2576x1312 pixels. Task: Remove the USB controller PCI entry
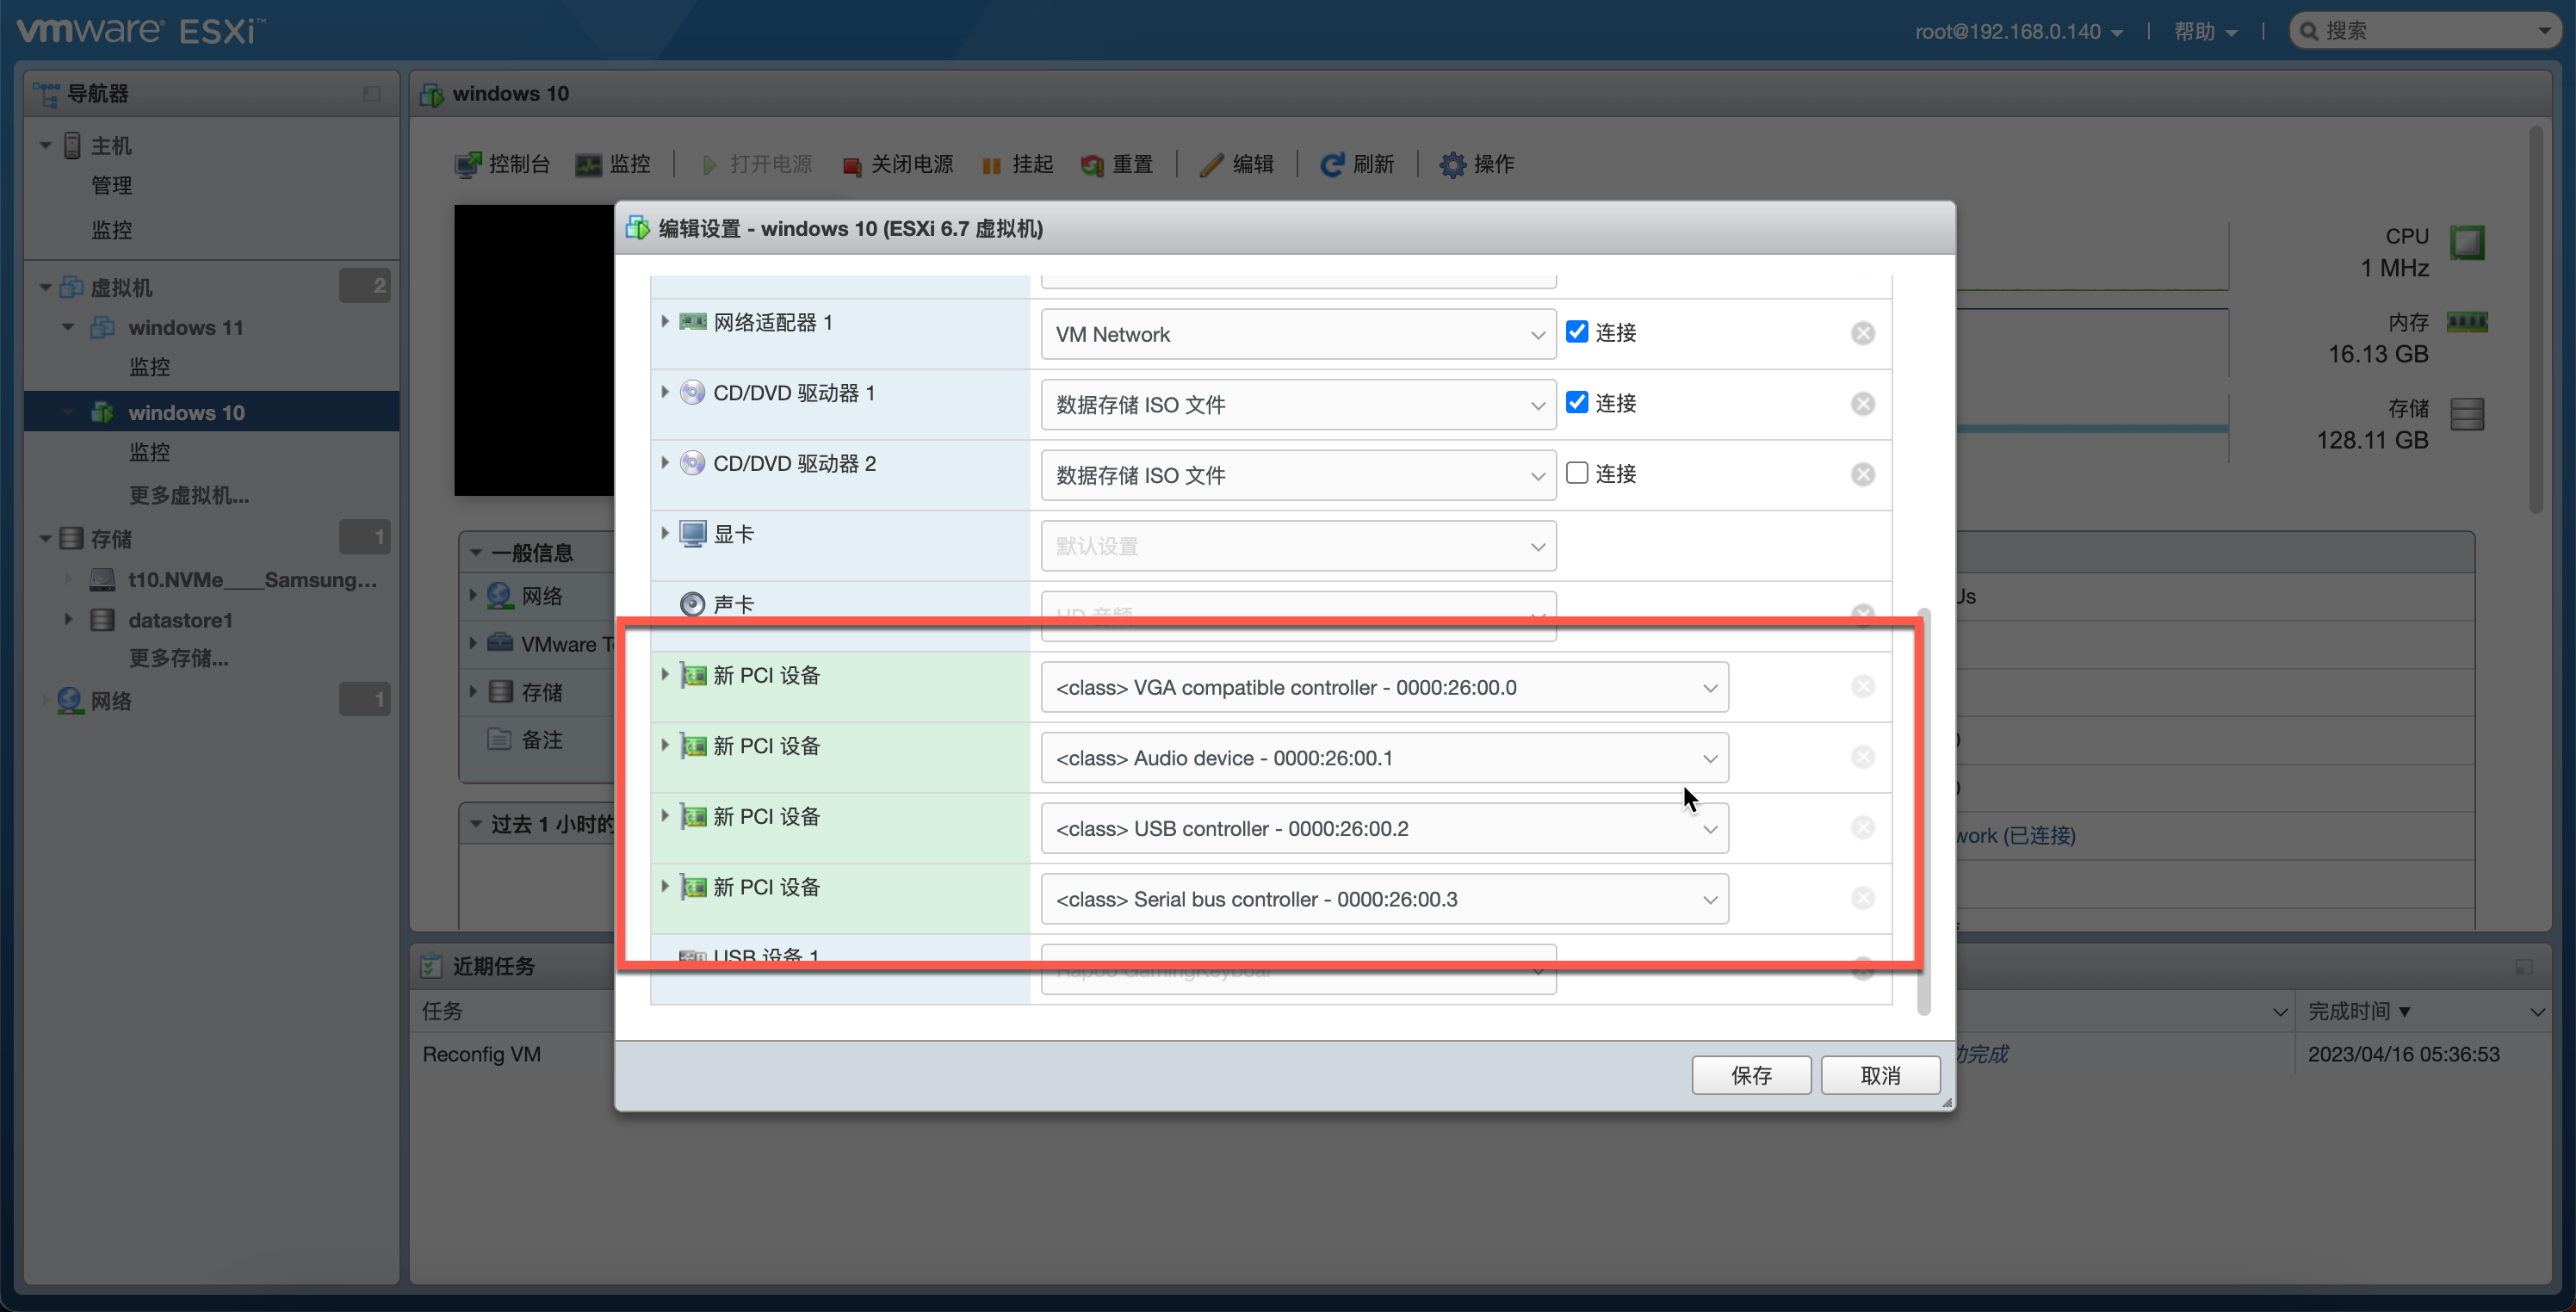(x=1862, y=827)
